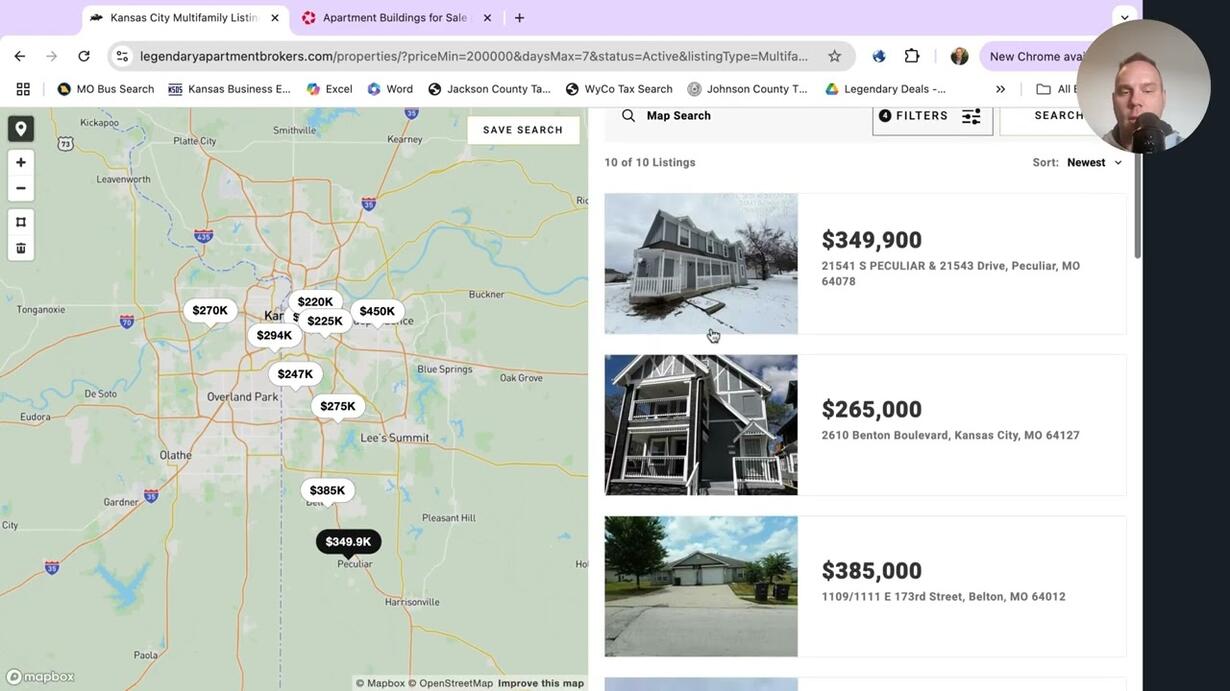The height and width of the screenshot is (691, 1230).
Task: Click the filters sliders icon
Action: pos(971,116)
